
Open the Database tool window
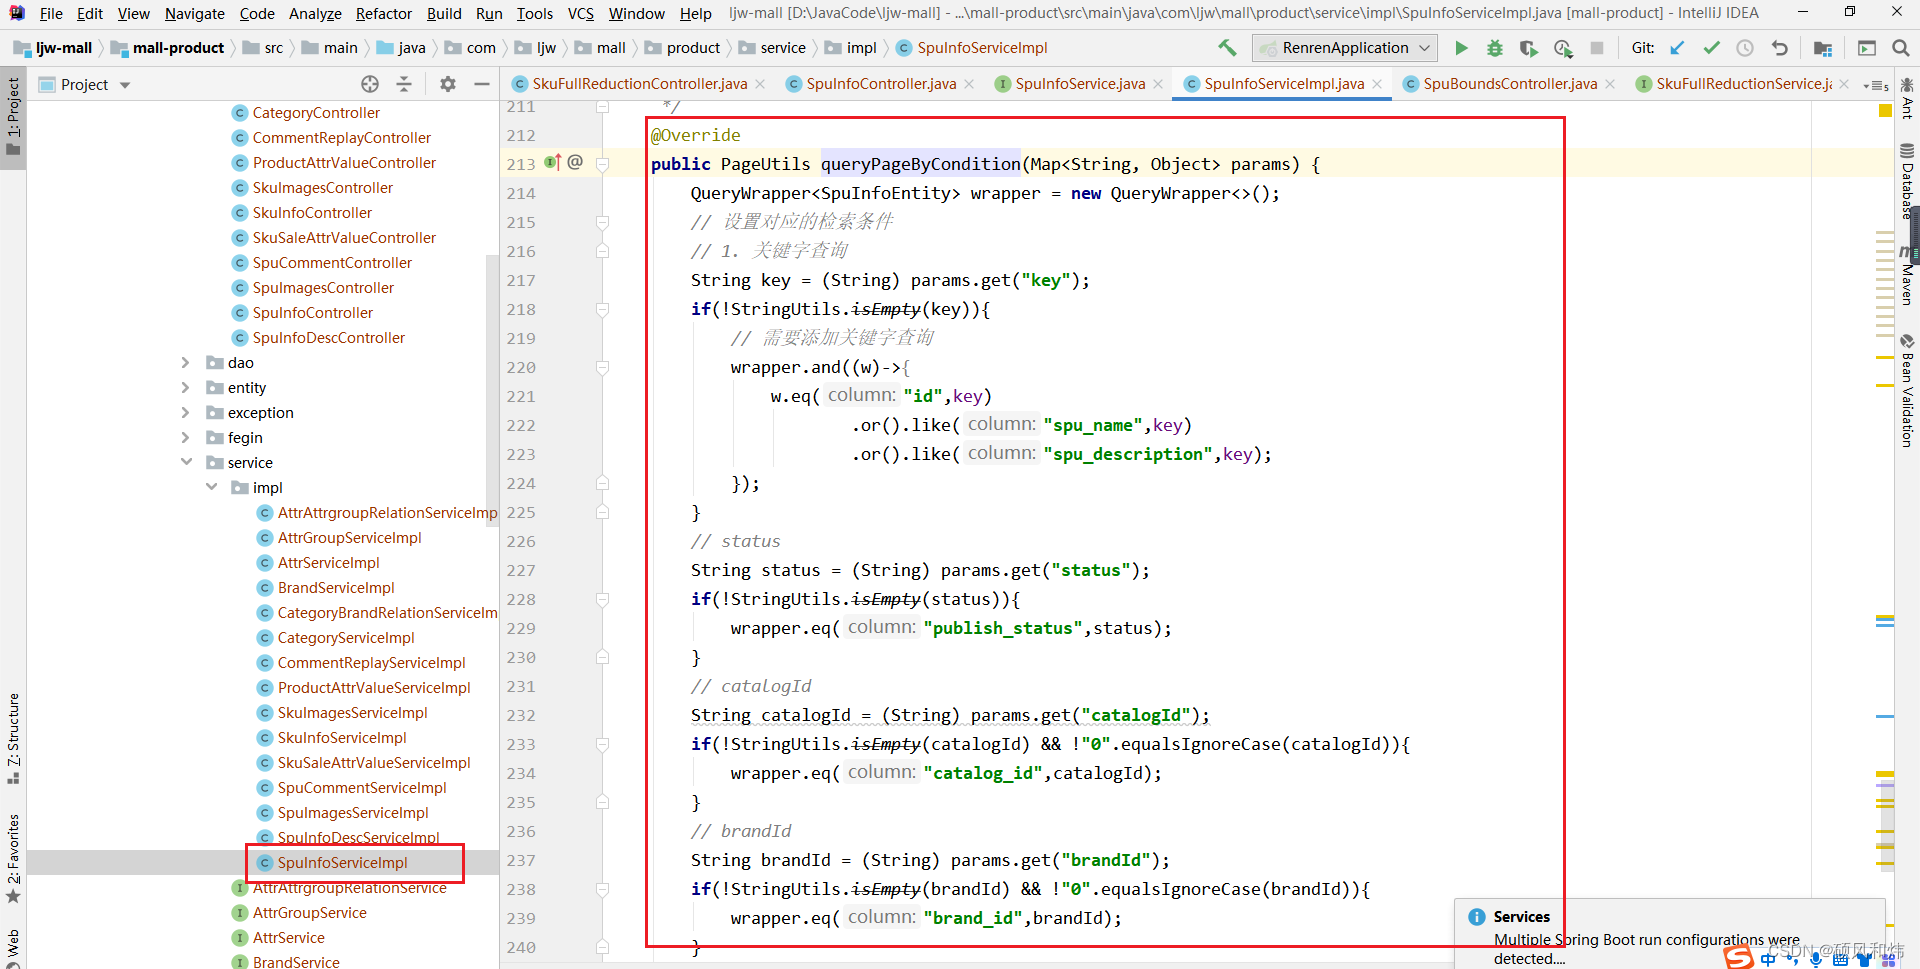(x=1907, y=181)
